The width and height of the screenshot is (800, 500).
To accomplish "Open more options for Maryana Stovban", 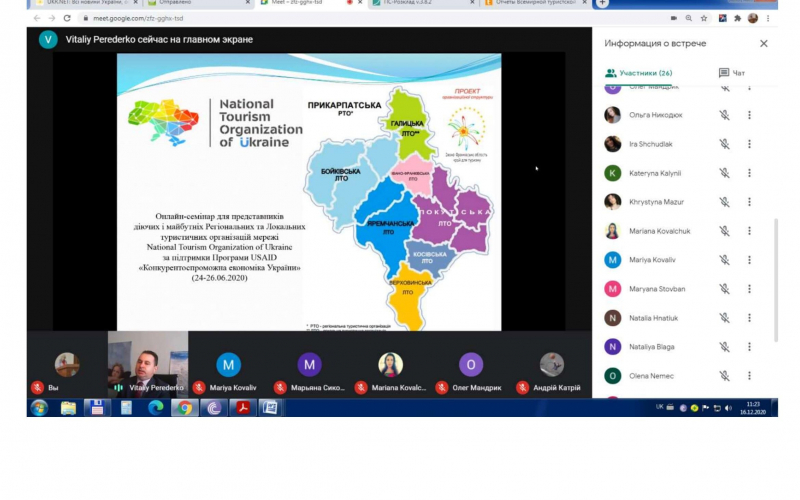I will click(x=749, y=289).
